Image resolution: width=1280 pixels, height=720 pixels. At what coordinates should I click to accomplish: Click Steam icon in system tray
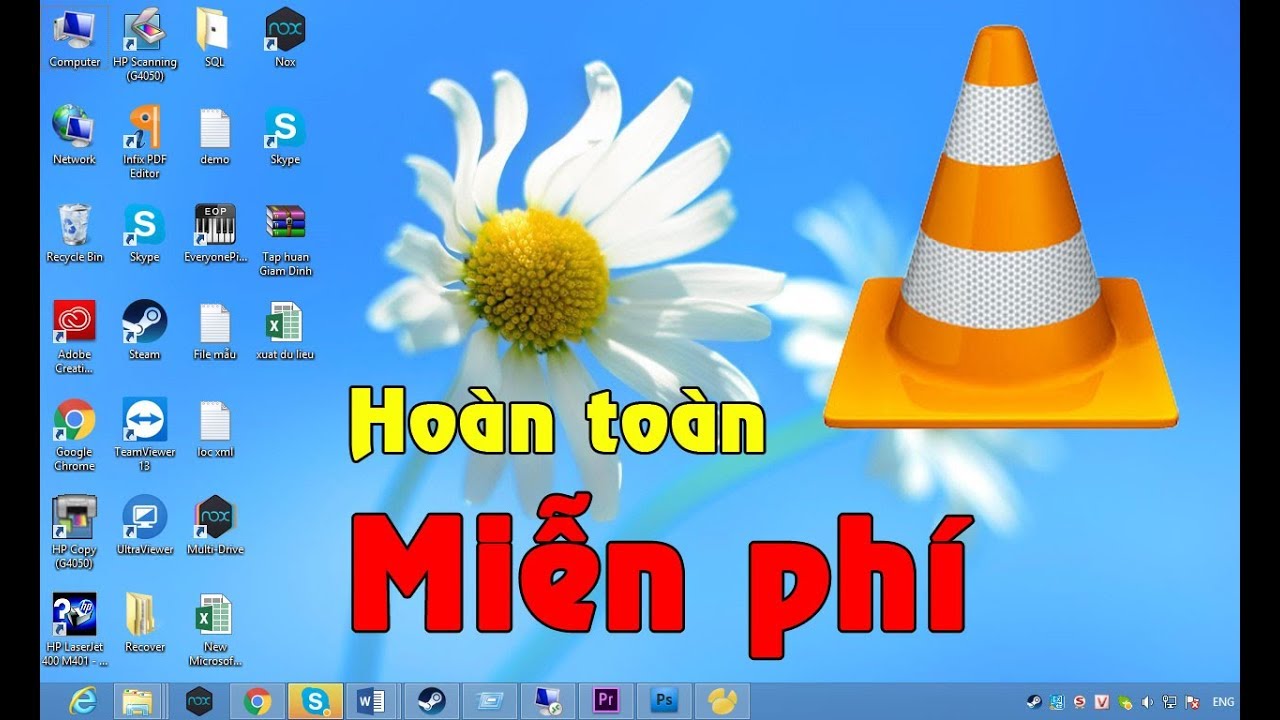(1034, 702)
